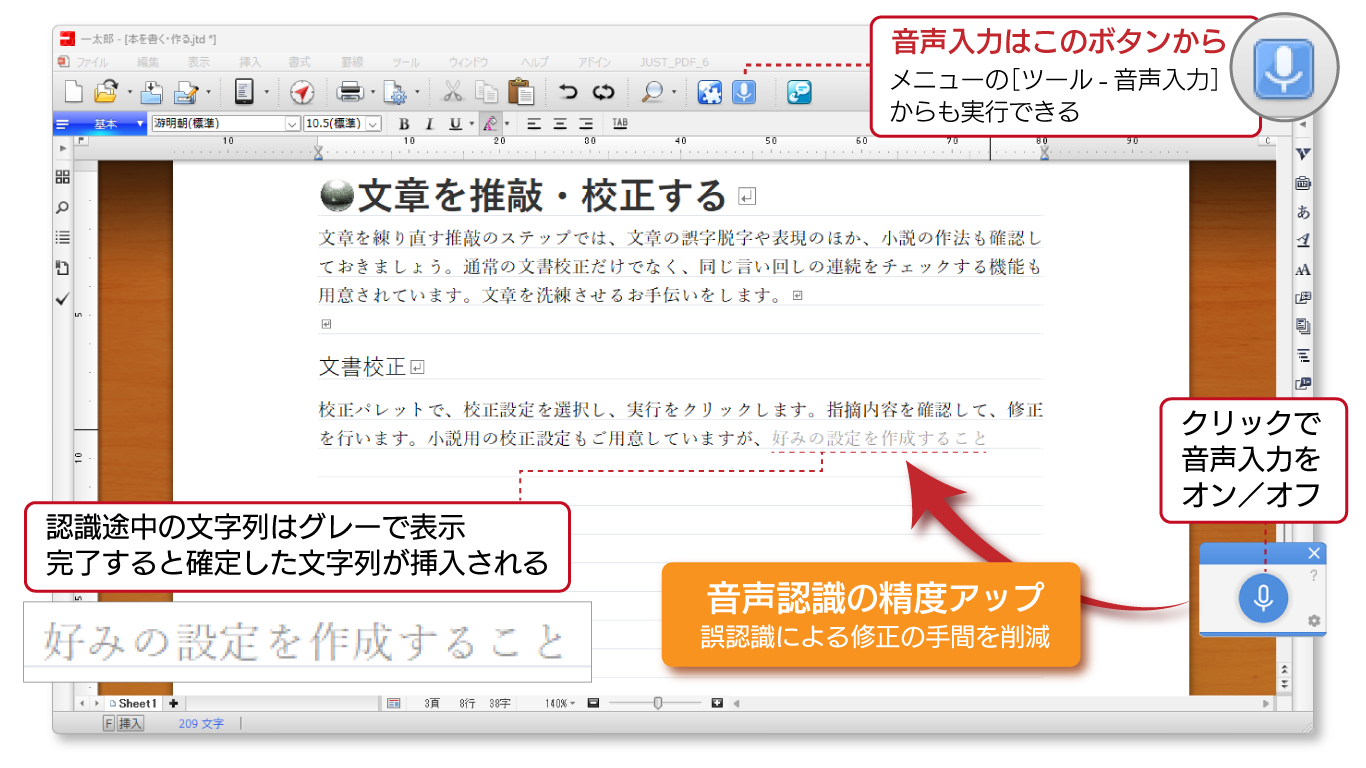The width and height of the screenshot is (1366, 768).
Task: Toggle voice input with round microphone button
Action: pyautogui.click(x=1263, y=599)
